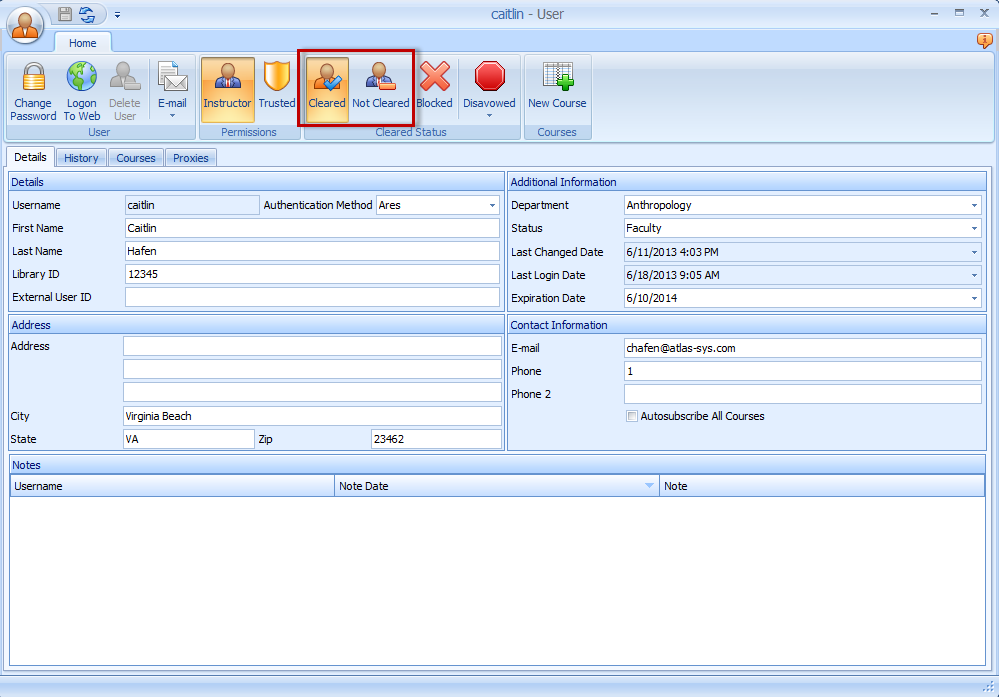The height and width of the screenshot is (697, 999).
Task: Mark the user as Blocked
Action: click(434, 85)
